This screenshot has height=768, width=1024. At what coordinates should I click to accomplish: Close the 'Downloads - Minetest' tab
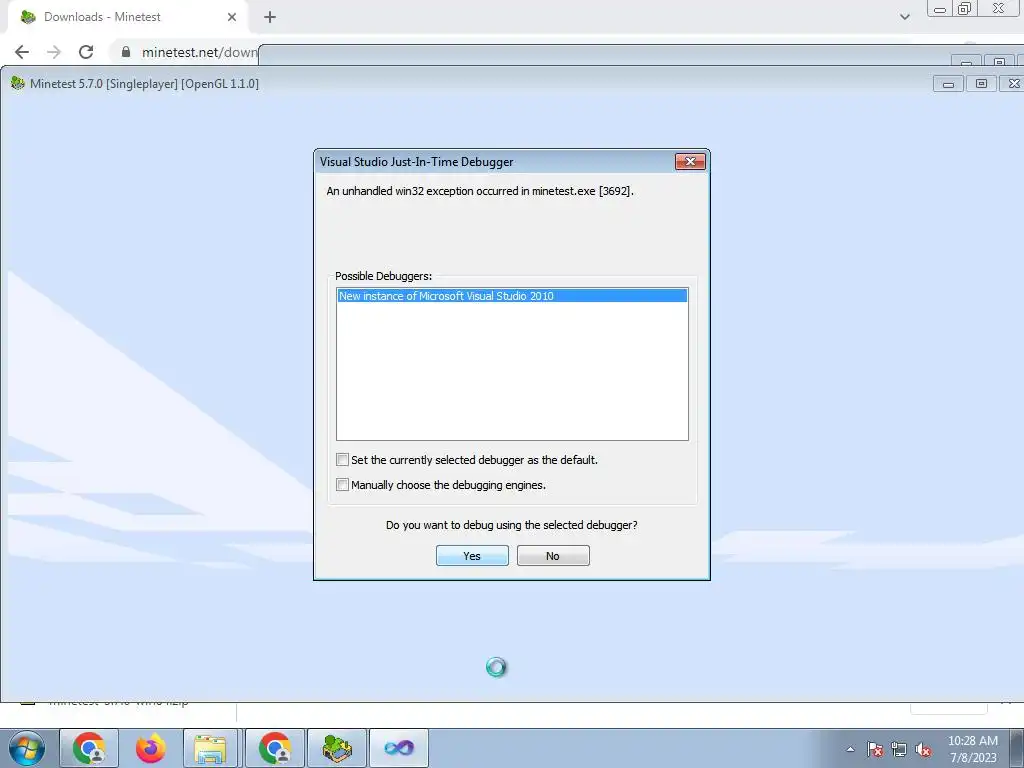231,17
